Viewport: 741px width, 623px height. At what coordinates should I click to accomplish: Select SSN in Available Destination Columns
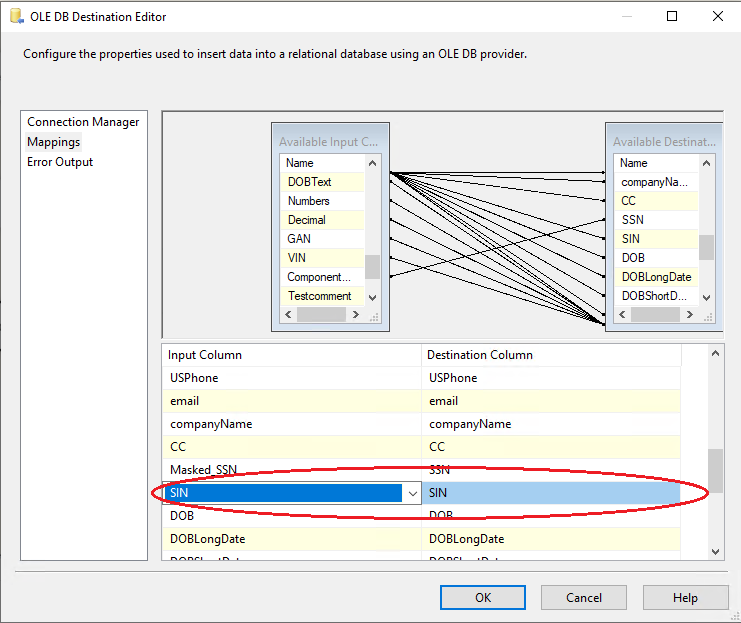pos(632,220)
